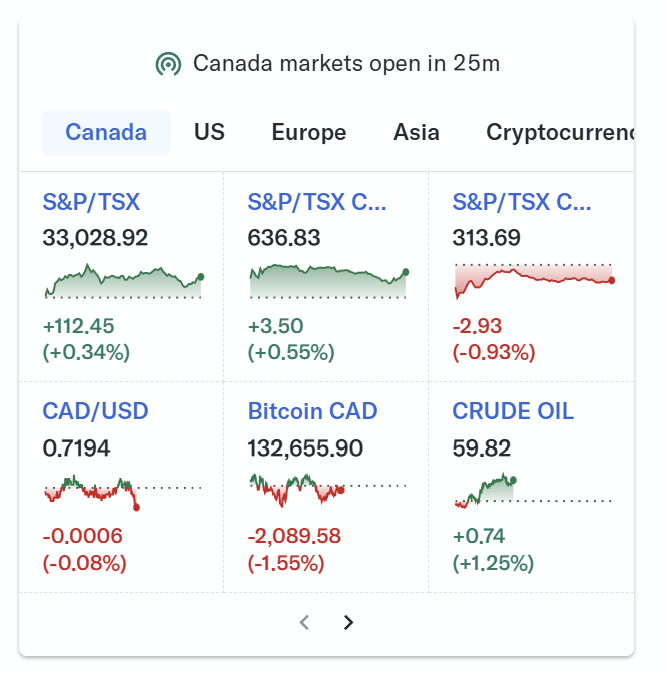The width and height of the screenshot is (668, 673).
Task: Go to previous page of market tiles
Action: (x=304, y=622)
